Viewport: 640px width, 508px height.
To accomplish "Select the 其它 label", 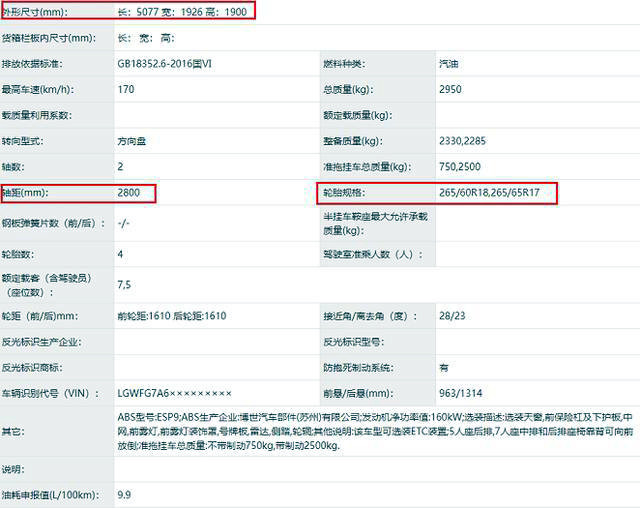I will pyautogui.click(x=13, y=431).
